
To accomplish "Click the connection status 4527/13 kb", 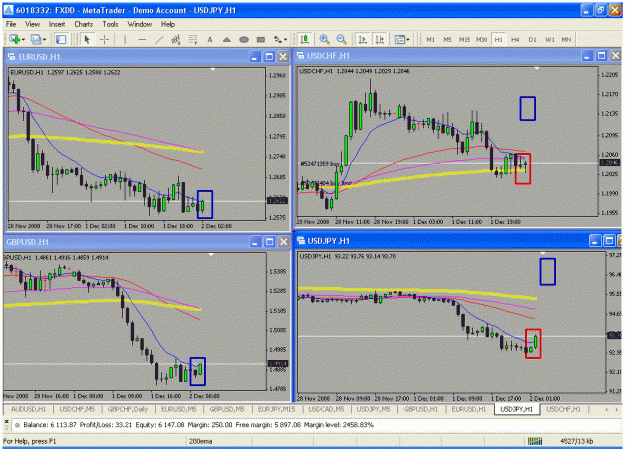I will pos(576,441).
